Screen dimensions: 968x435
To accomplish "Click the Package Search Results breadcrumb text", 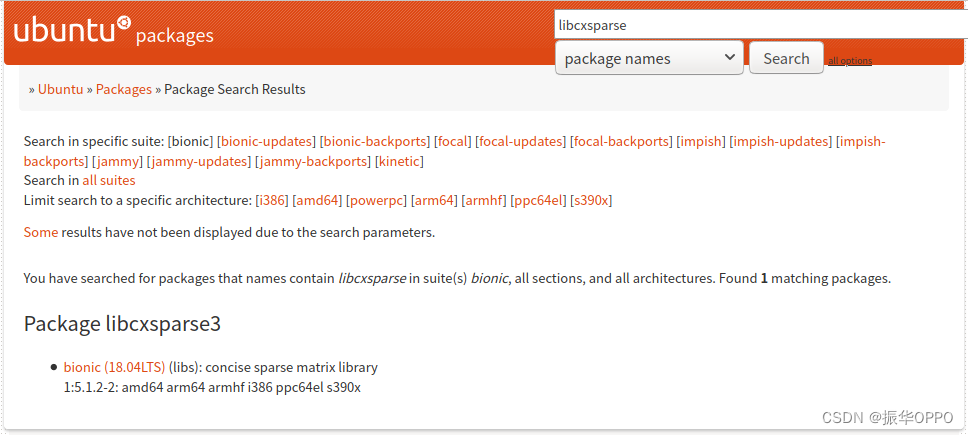I will pyautogui.click(x=235, y=89).
